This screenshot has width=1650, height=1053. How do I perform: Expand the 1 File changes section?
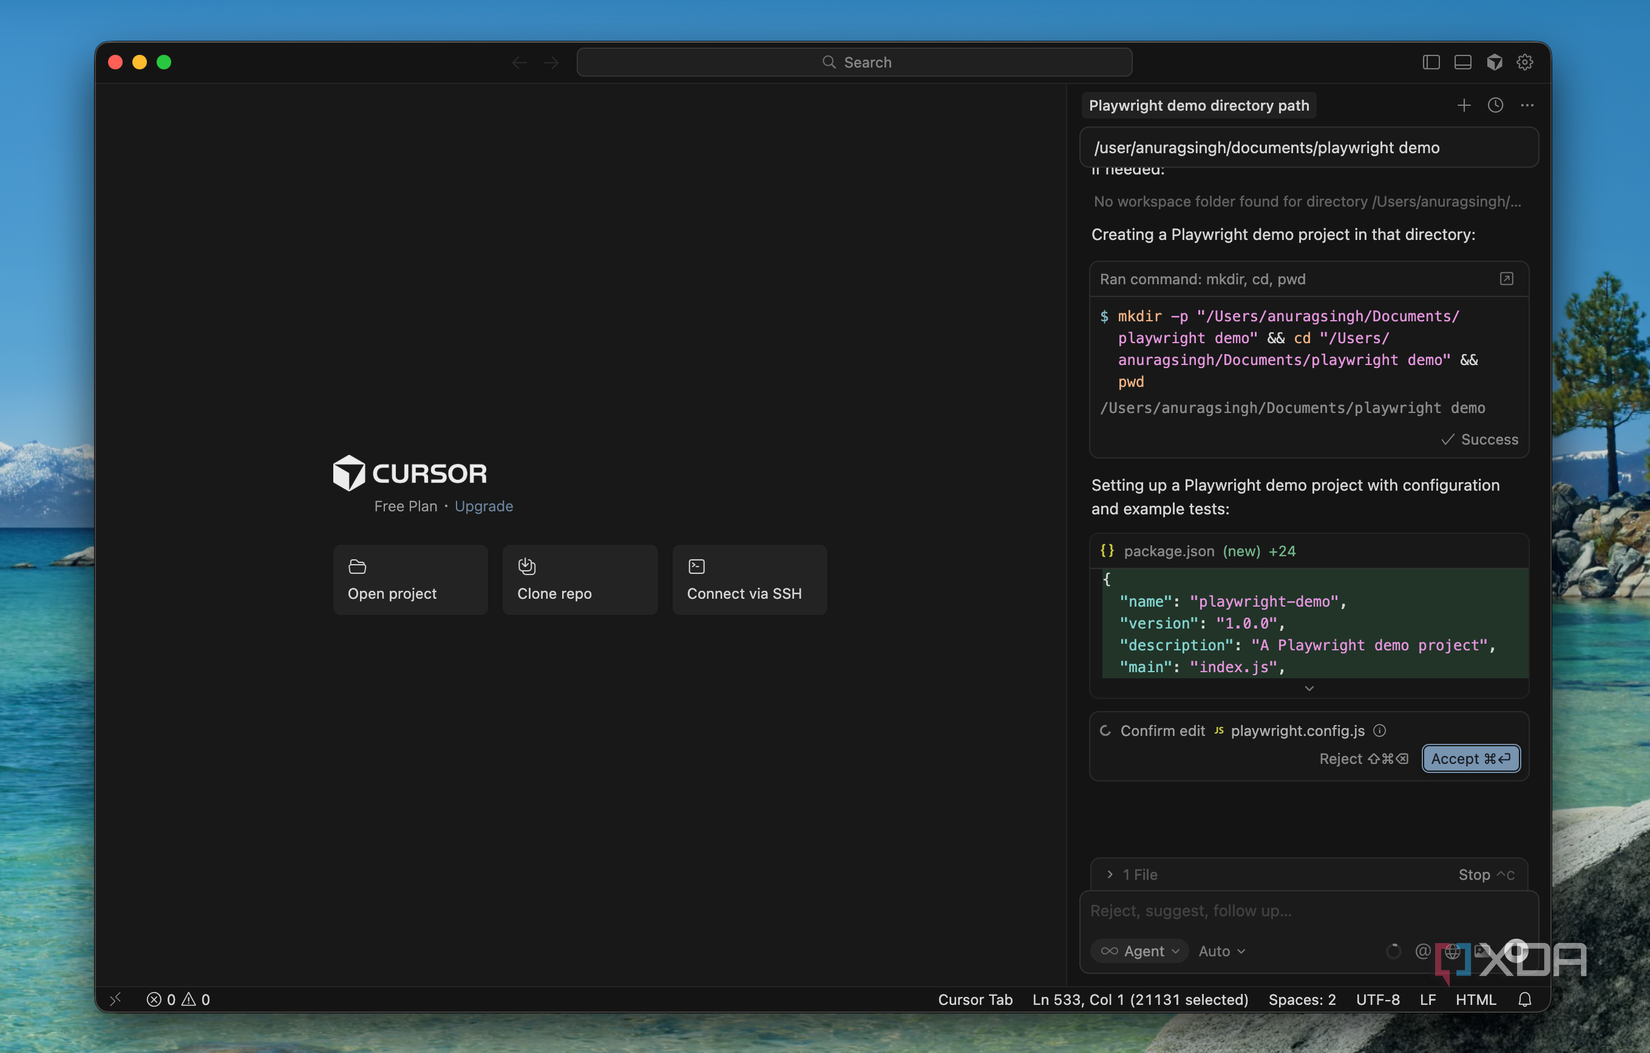pos(1131,874)
